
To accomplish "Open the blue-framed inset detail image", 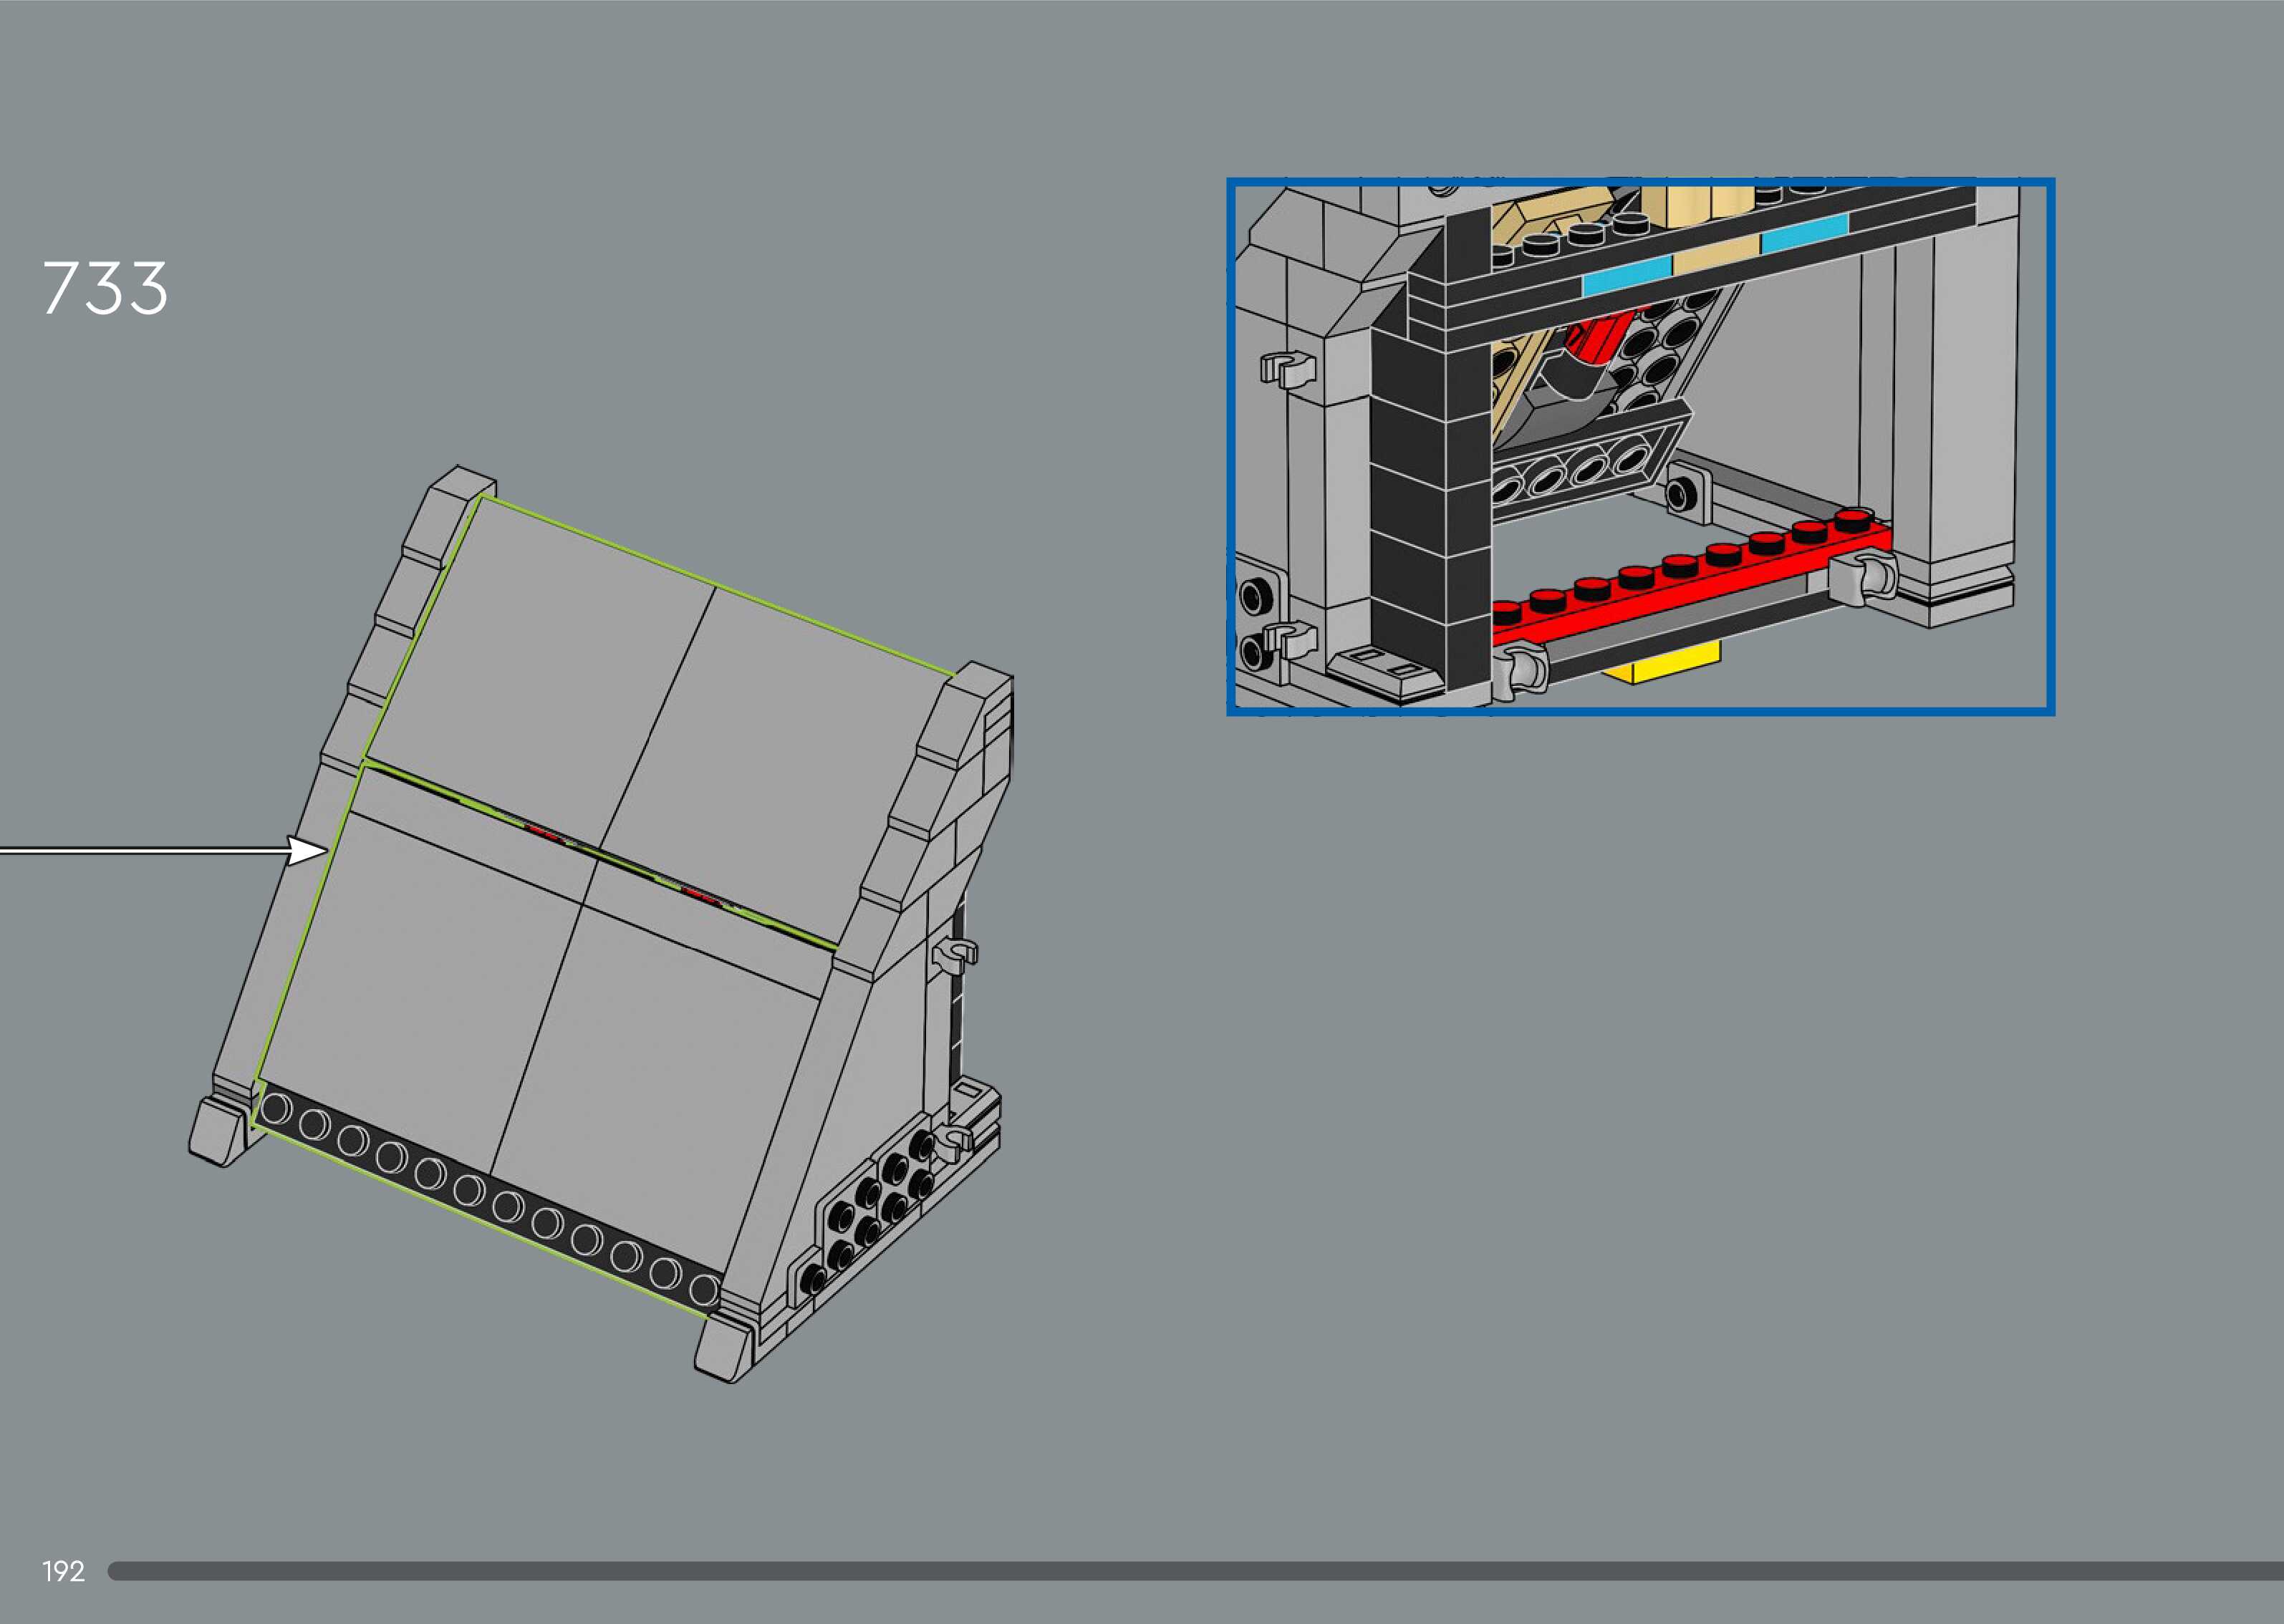I will click(1640, 446).
